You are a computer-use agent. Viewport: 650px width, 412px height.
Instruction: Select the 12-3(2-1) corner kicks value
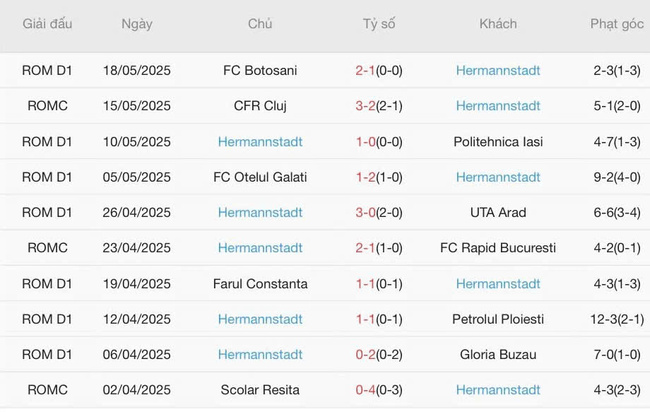point(617,319)
